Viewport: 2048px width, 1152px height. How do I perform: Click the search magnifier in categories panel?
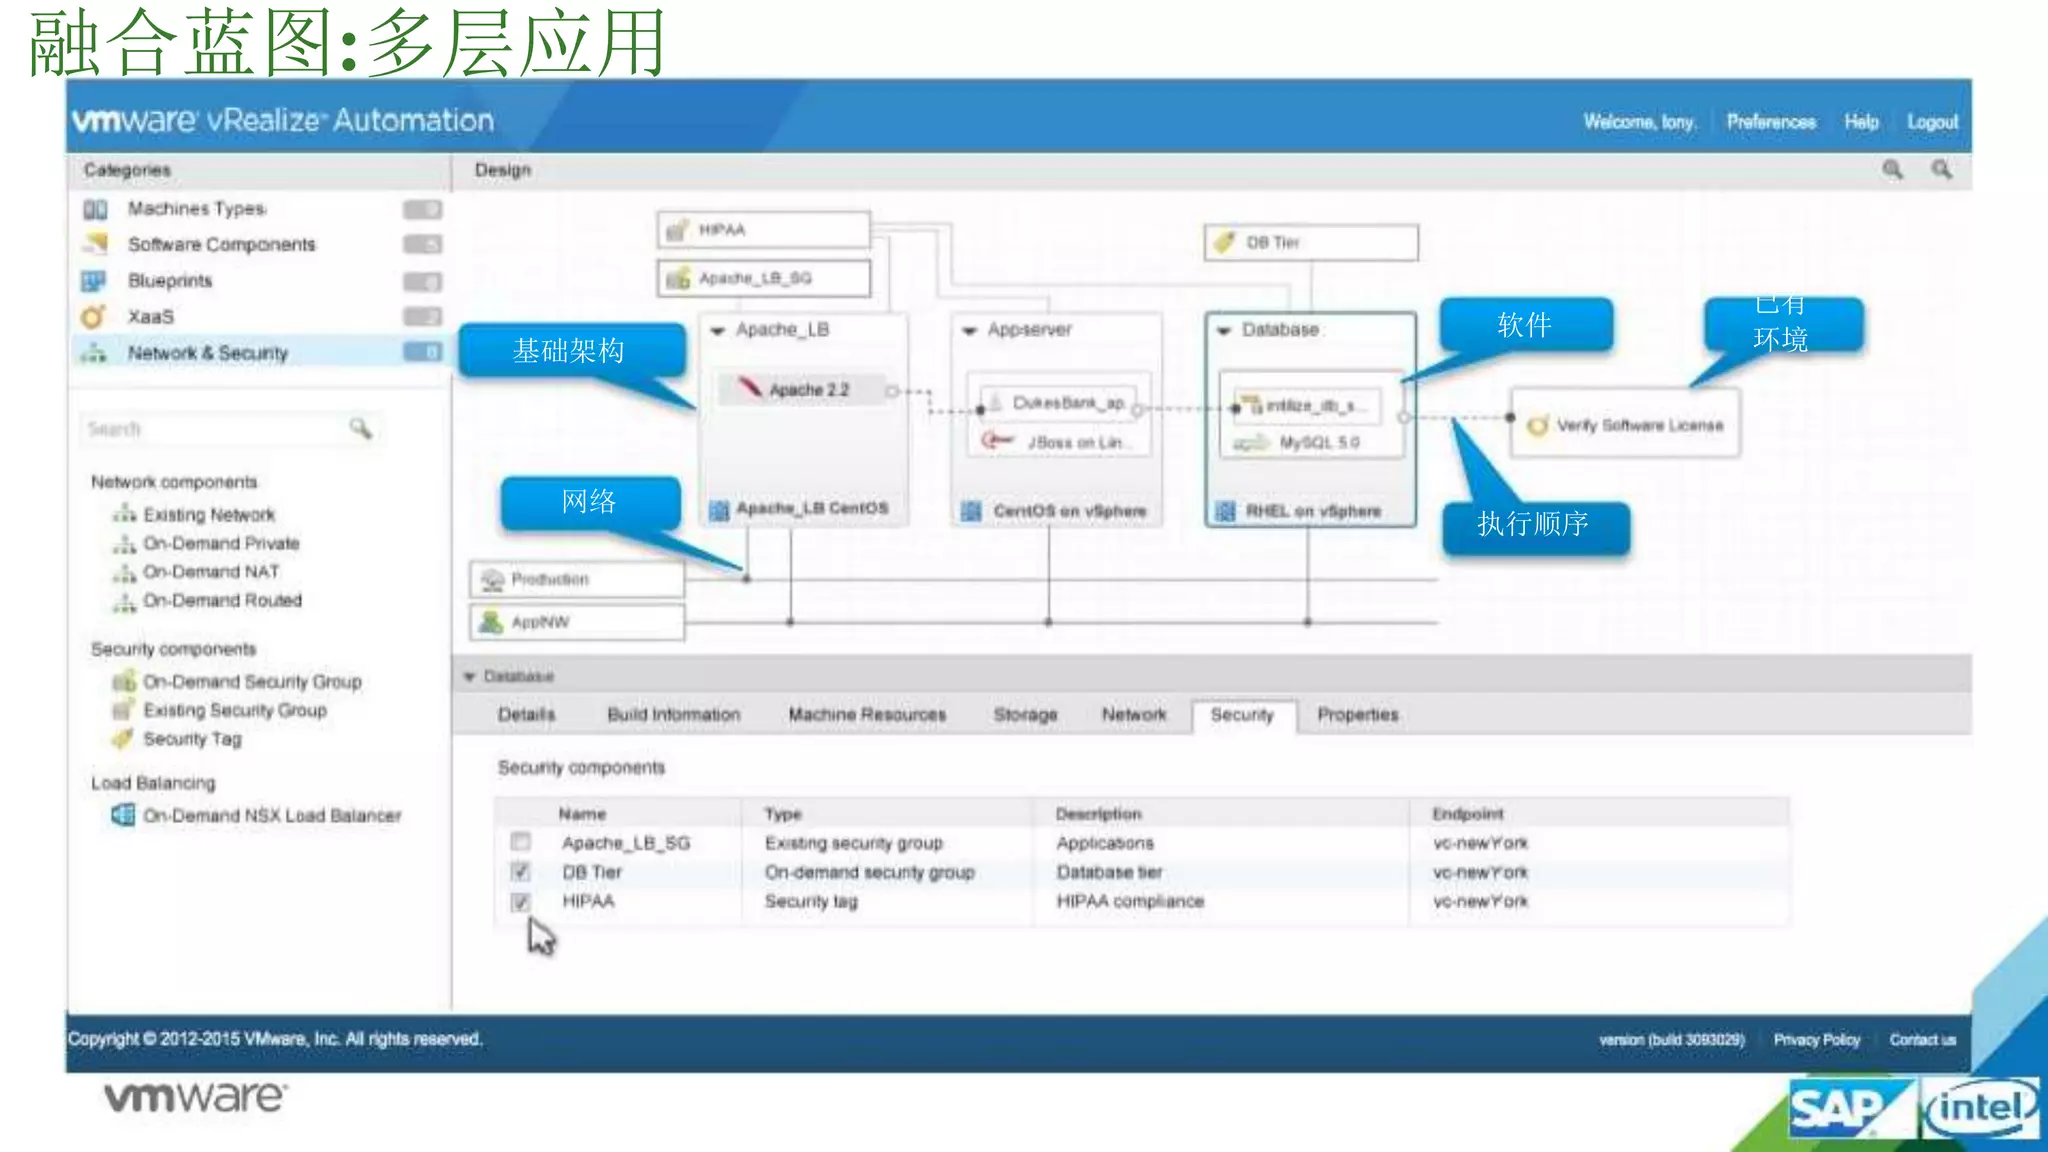360,429
